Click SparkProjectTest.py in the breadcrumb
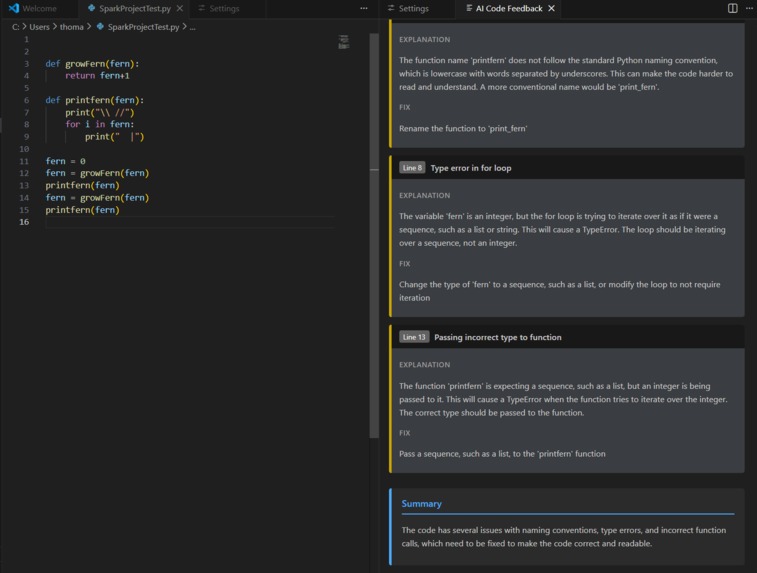This screenshot has height=573, width=757. pos(143,27)
